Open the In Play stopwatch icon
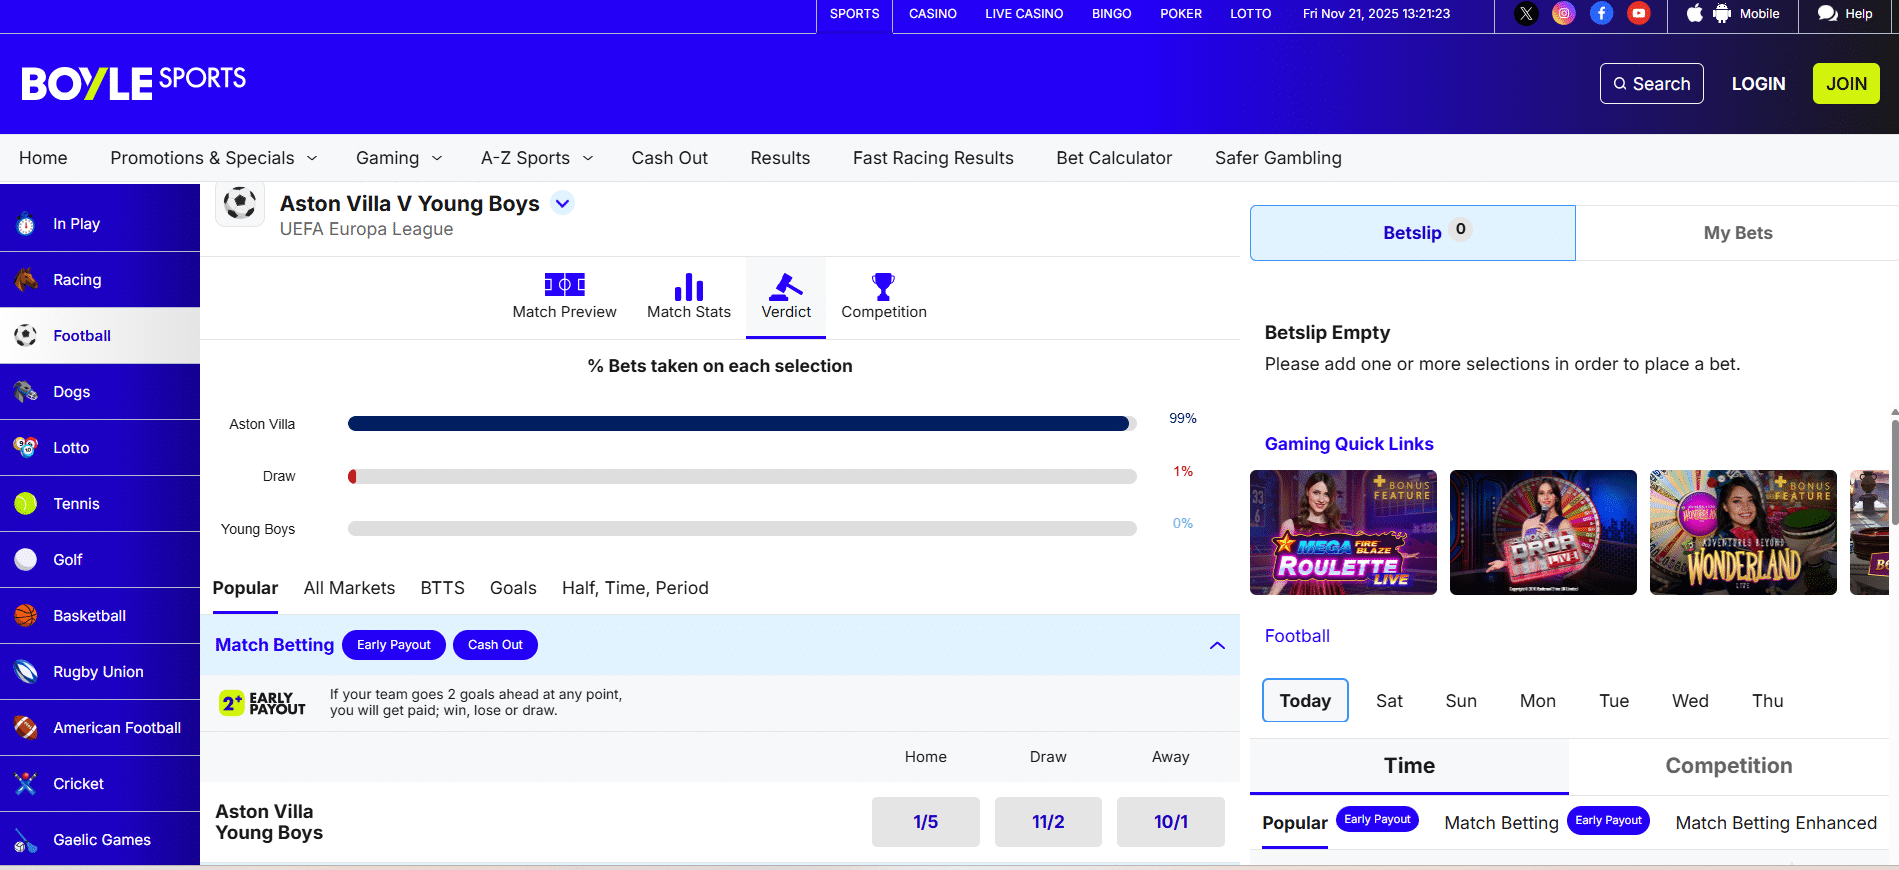 pyautogui.click(x=26, y=224)
